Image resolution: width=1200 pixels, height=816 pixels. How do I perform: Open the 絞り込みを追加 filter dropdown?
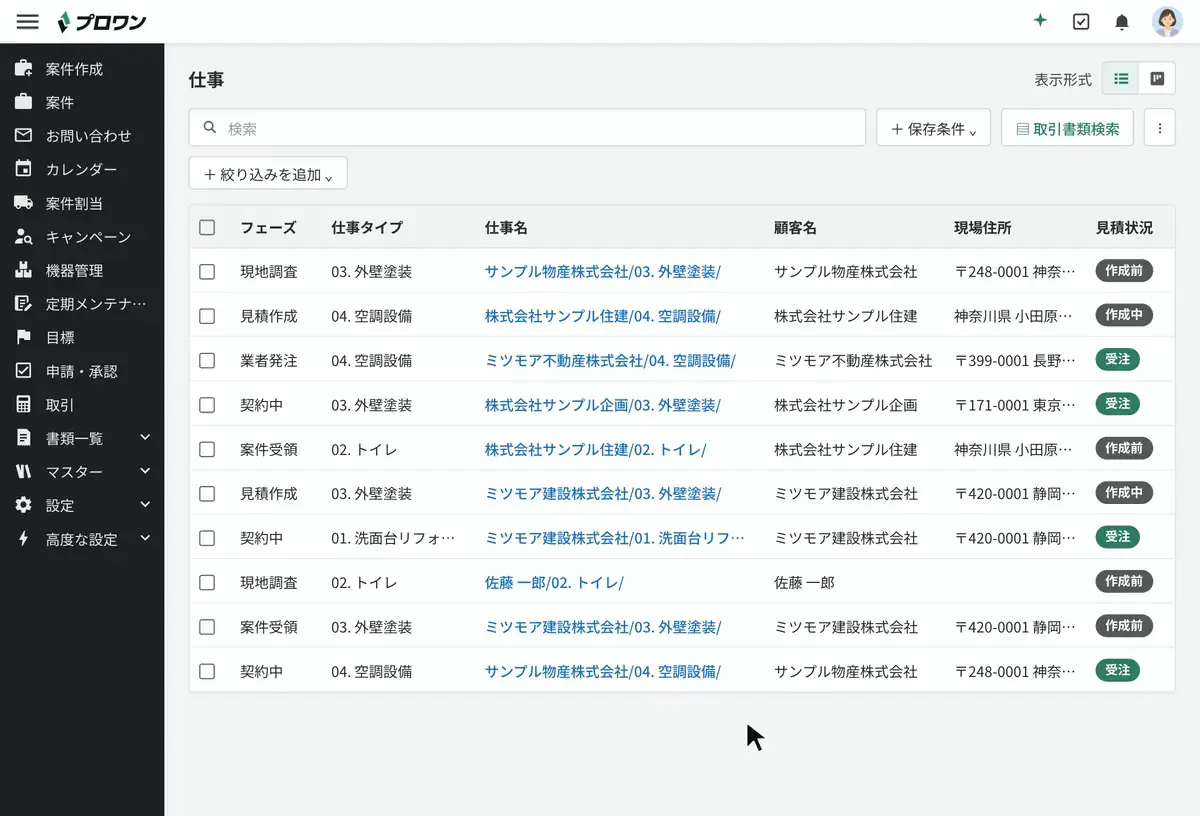pyautogui.click(x=268, y=174)
